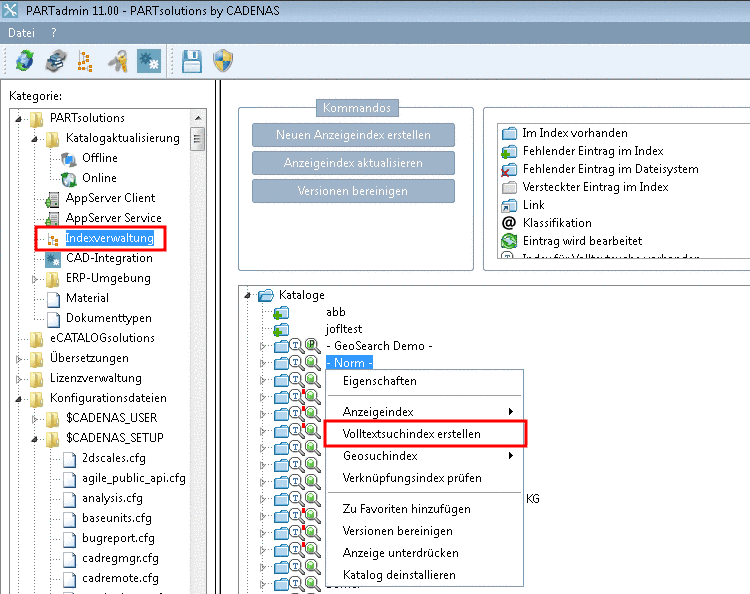Open cadremote.cfg file
Viewport: 750px width, 594px height.
coord(120,578)
